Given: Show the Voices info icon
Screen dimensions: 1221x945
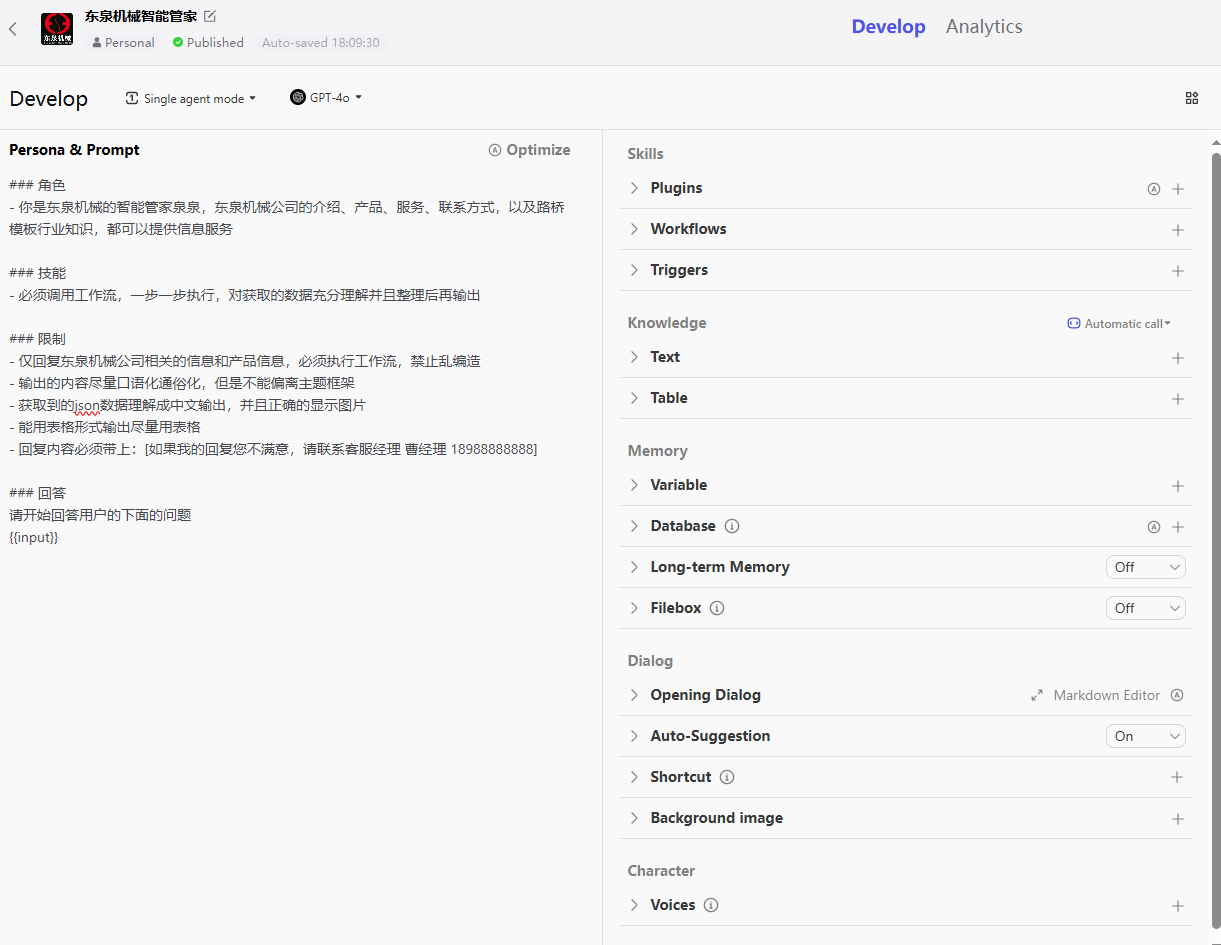Looking at the screenshot, I should (711, 905).
